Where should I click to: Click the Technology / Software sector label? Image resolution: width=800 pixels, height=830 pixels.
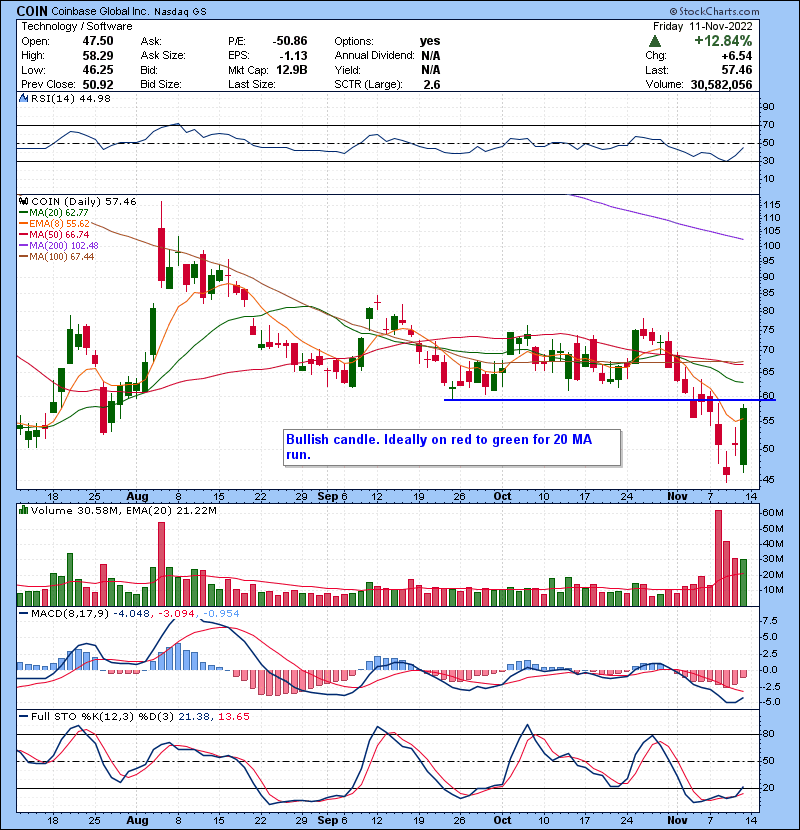click(77, 26)
